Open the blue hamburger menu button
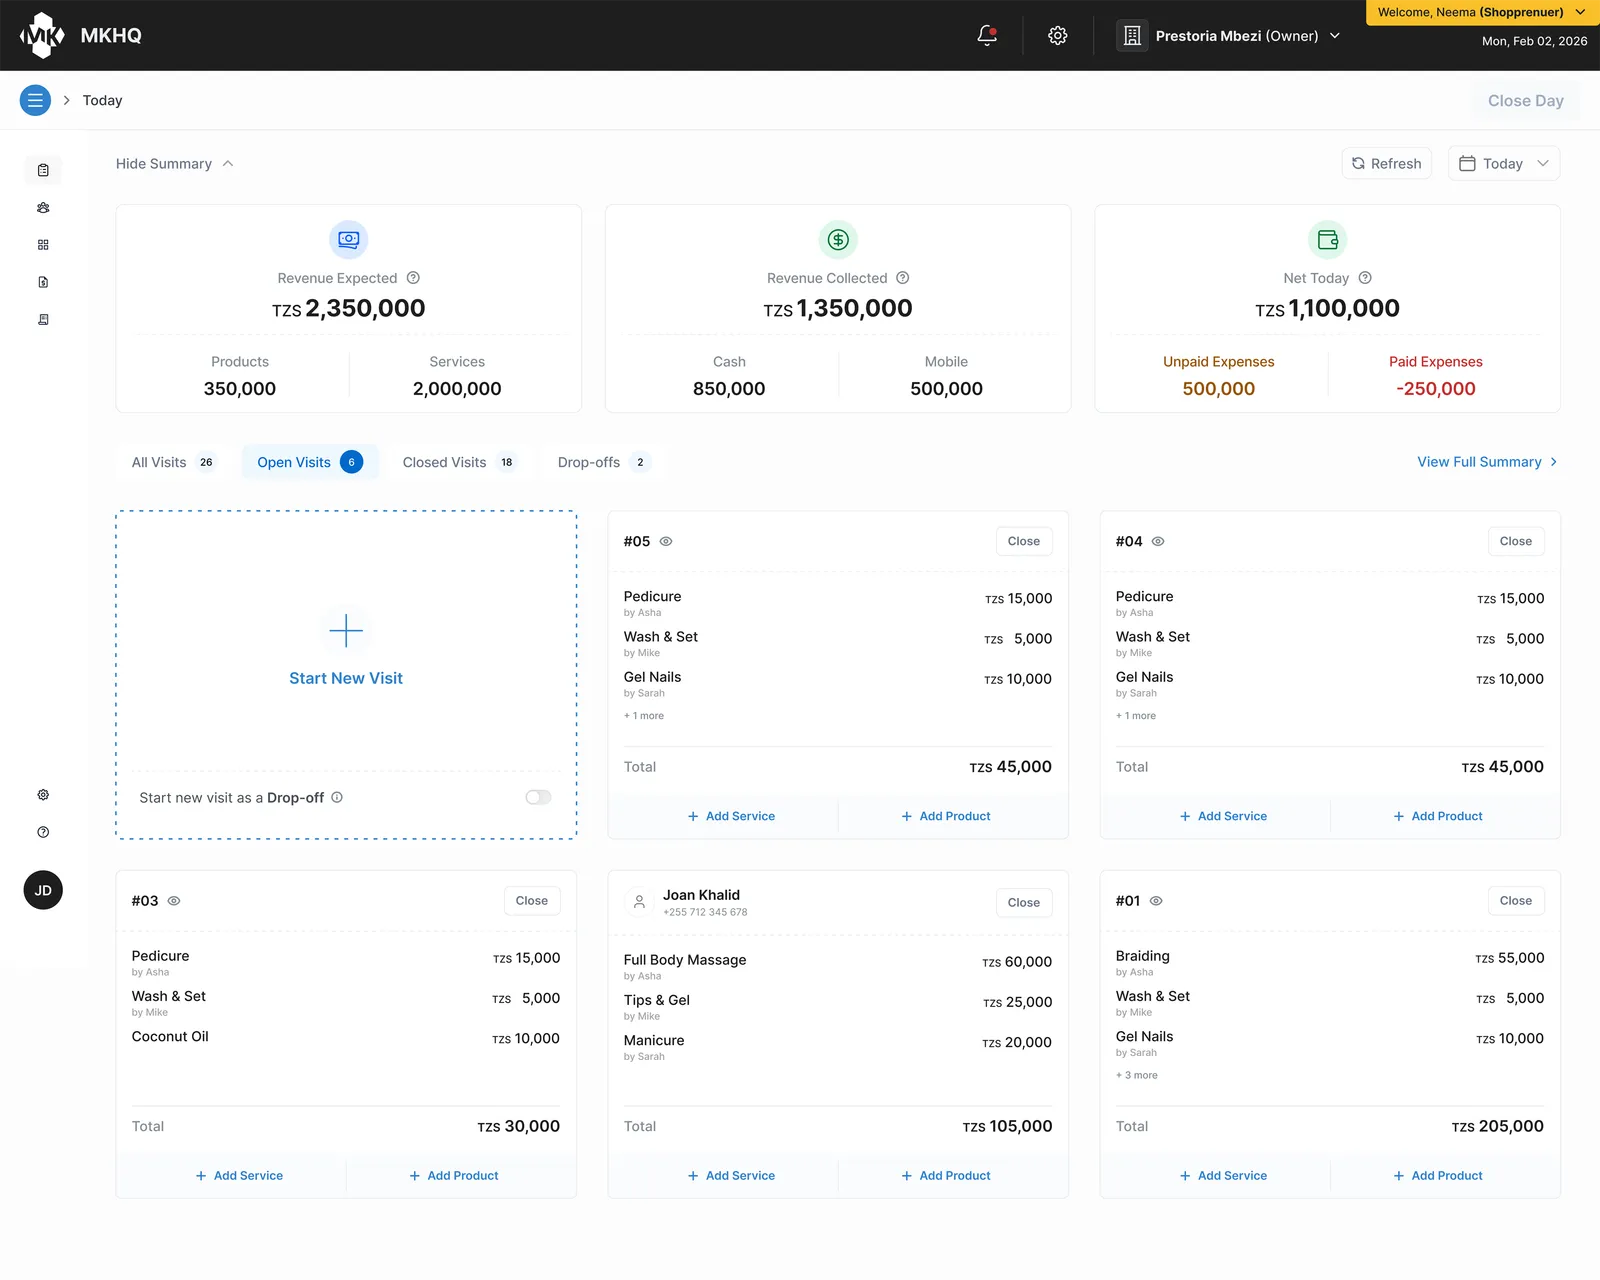 pos(35,100)
